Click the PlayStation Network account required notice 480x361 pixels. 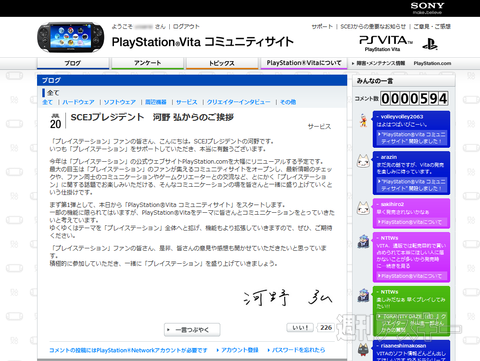tap(128, 350)
